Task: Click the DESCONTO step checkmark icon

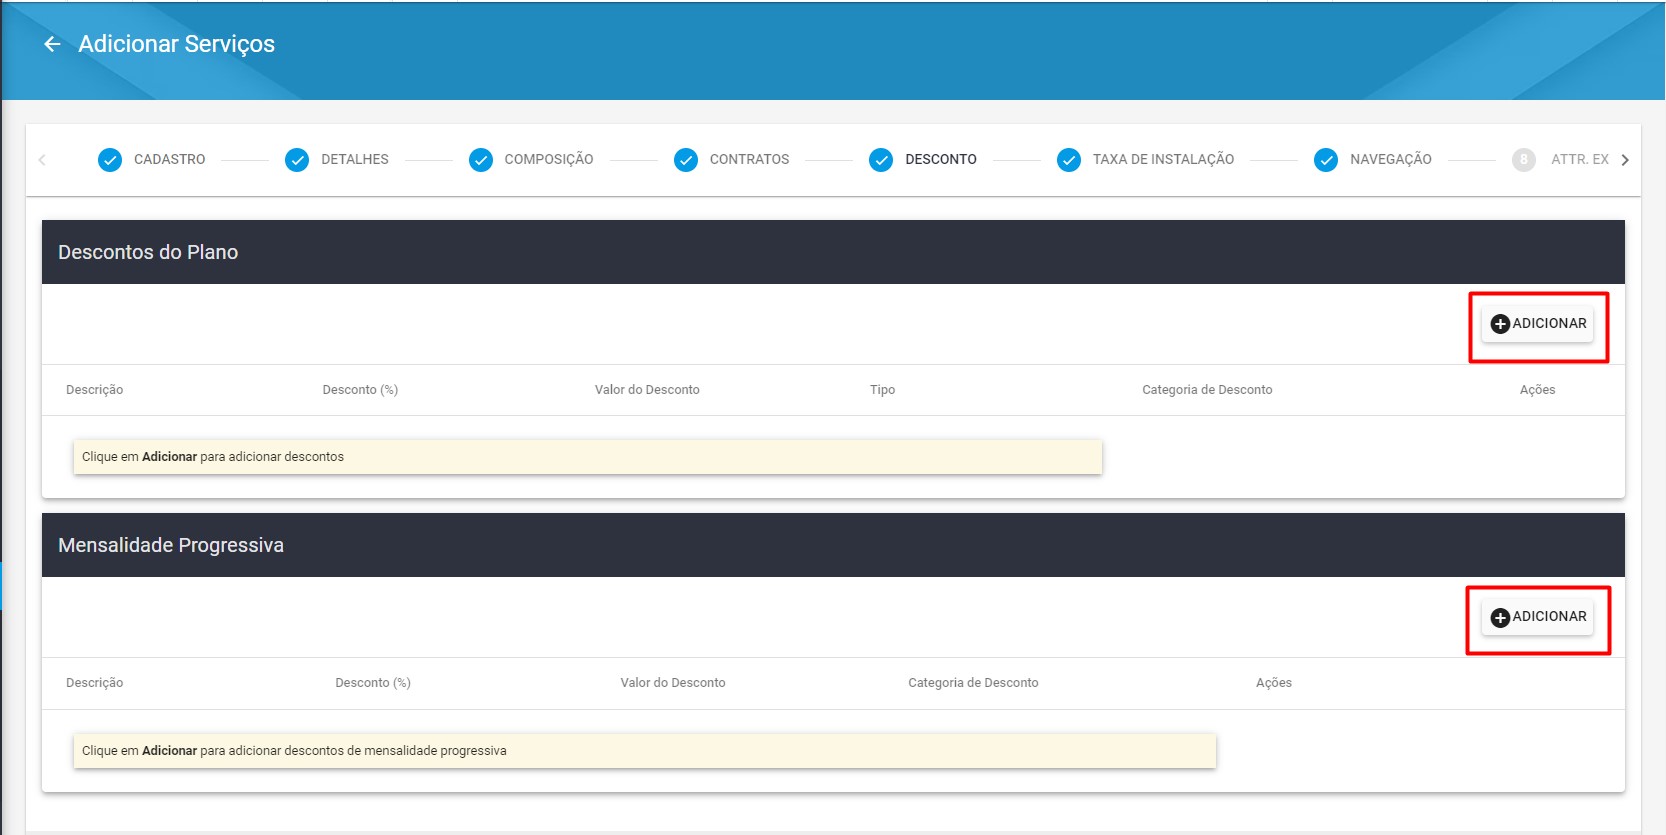Action: [x=881, y=160]
